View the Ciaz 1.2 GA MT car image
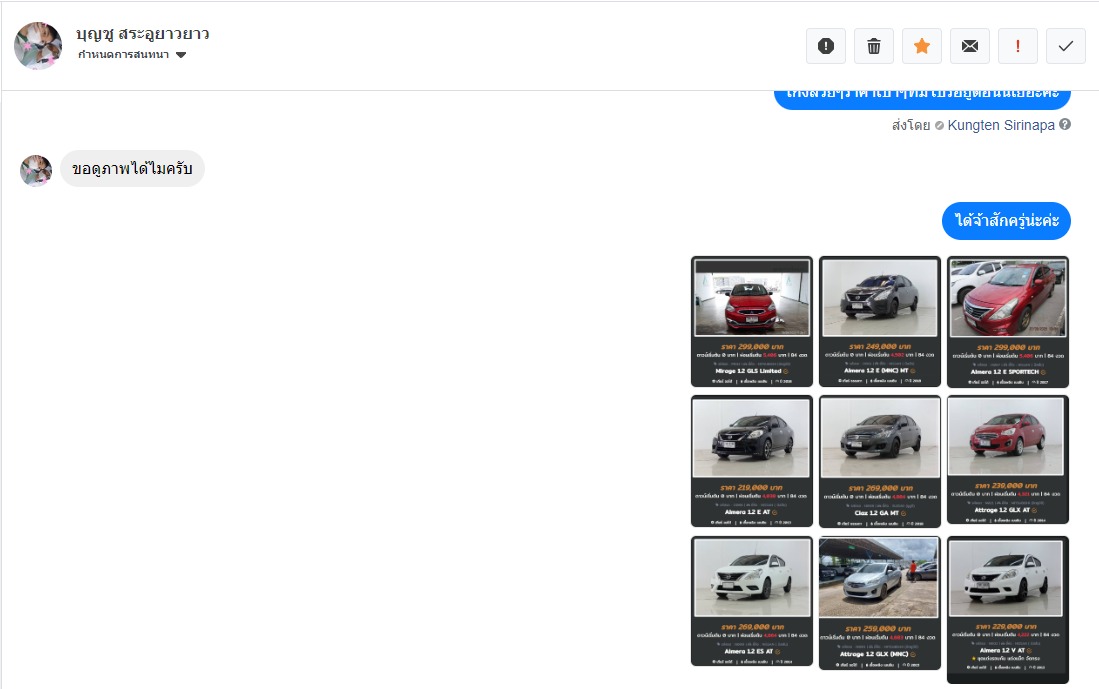This screenshot has height=689, width=1099. coord(879,460)
